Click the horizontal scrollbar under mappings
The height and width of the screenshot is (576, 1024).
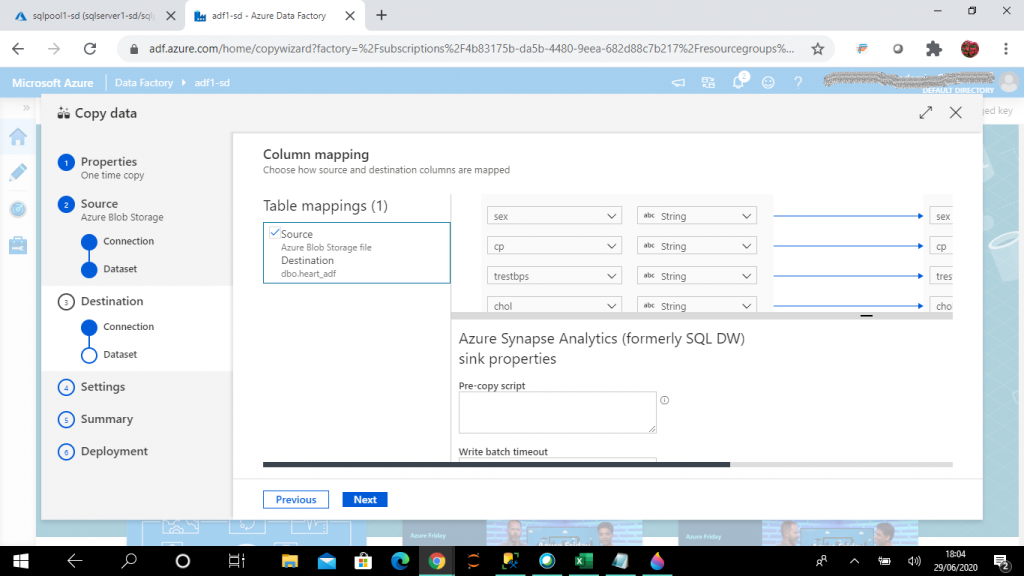496,464
